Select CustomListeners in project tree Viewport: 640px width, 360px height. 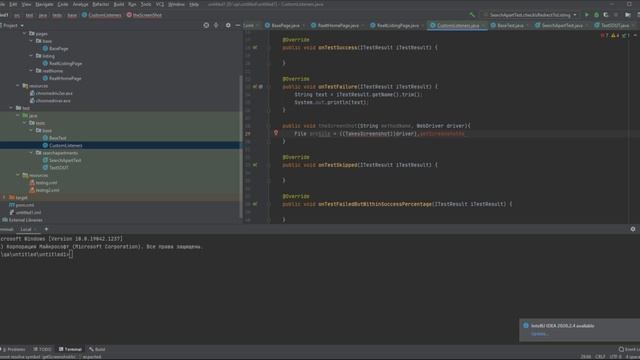tap(65, 145)
